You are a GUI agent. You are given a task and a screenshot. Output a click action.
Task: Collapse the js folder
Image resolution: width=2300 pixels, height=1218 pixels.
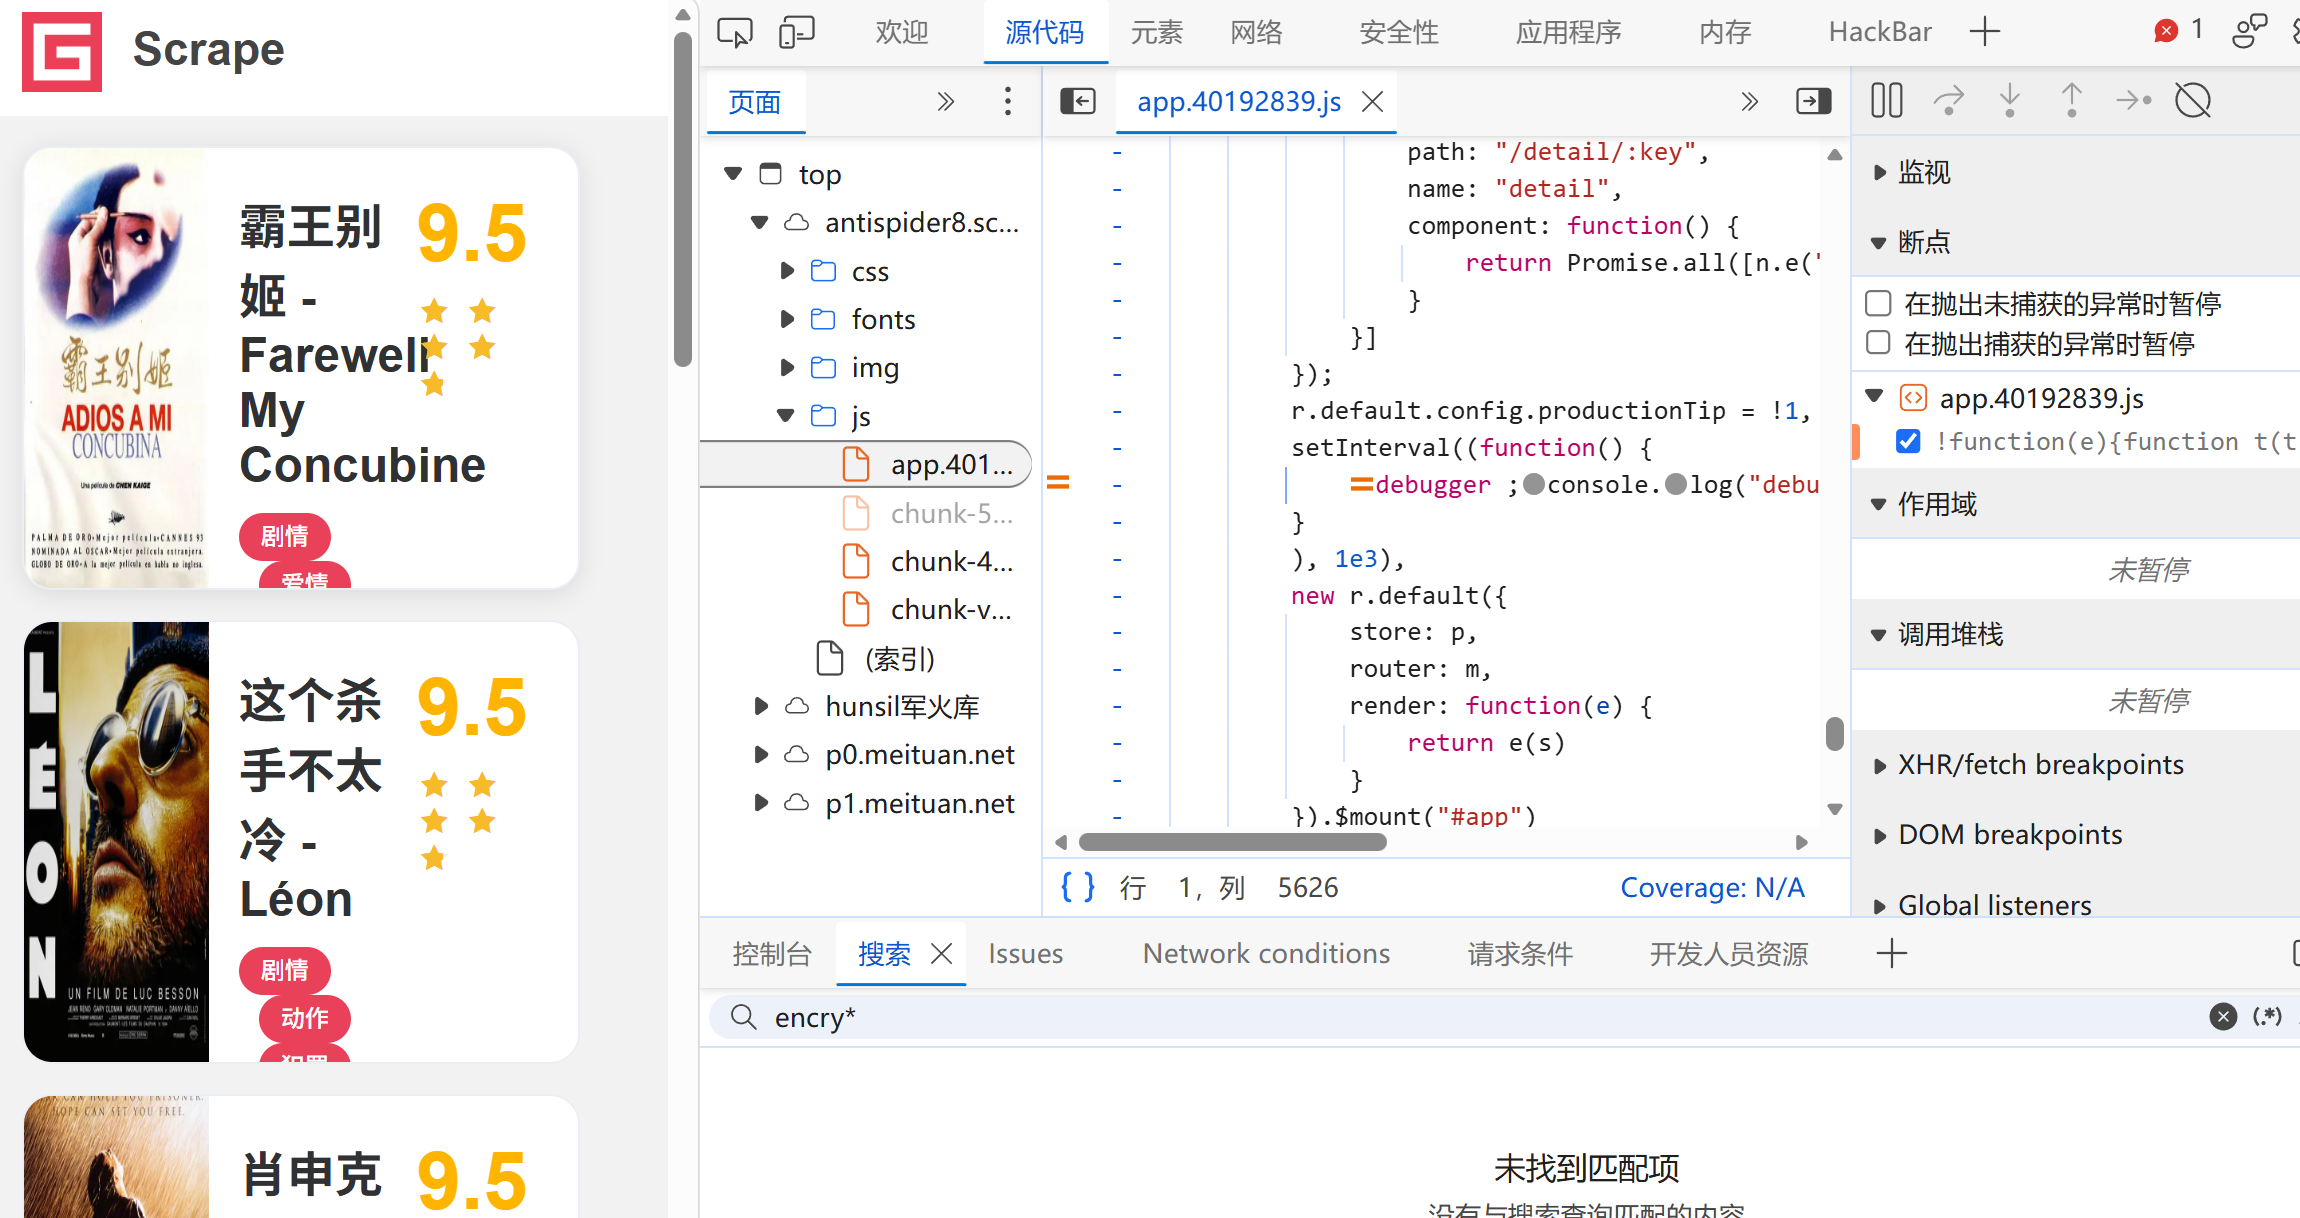pyautogui.click(x=787, y=416)
